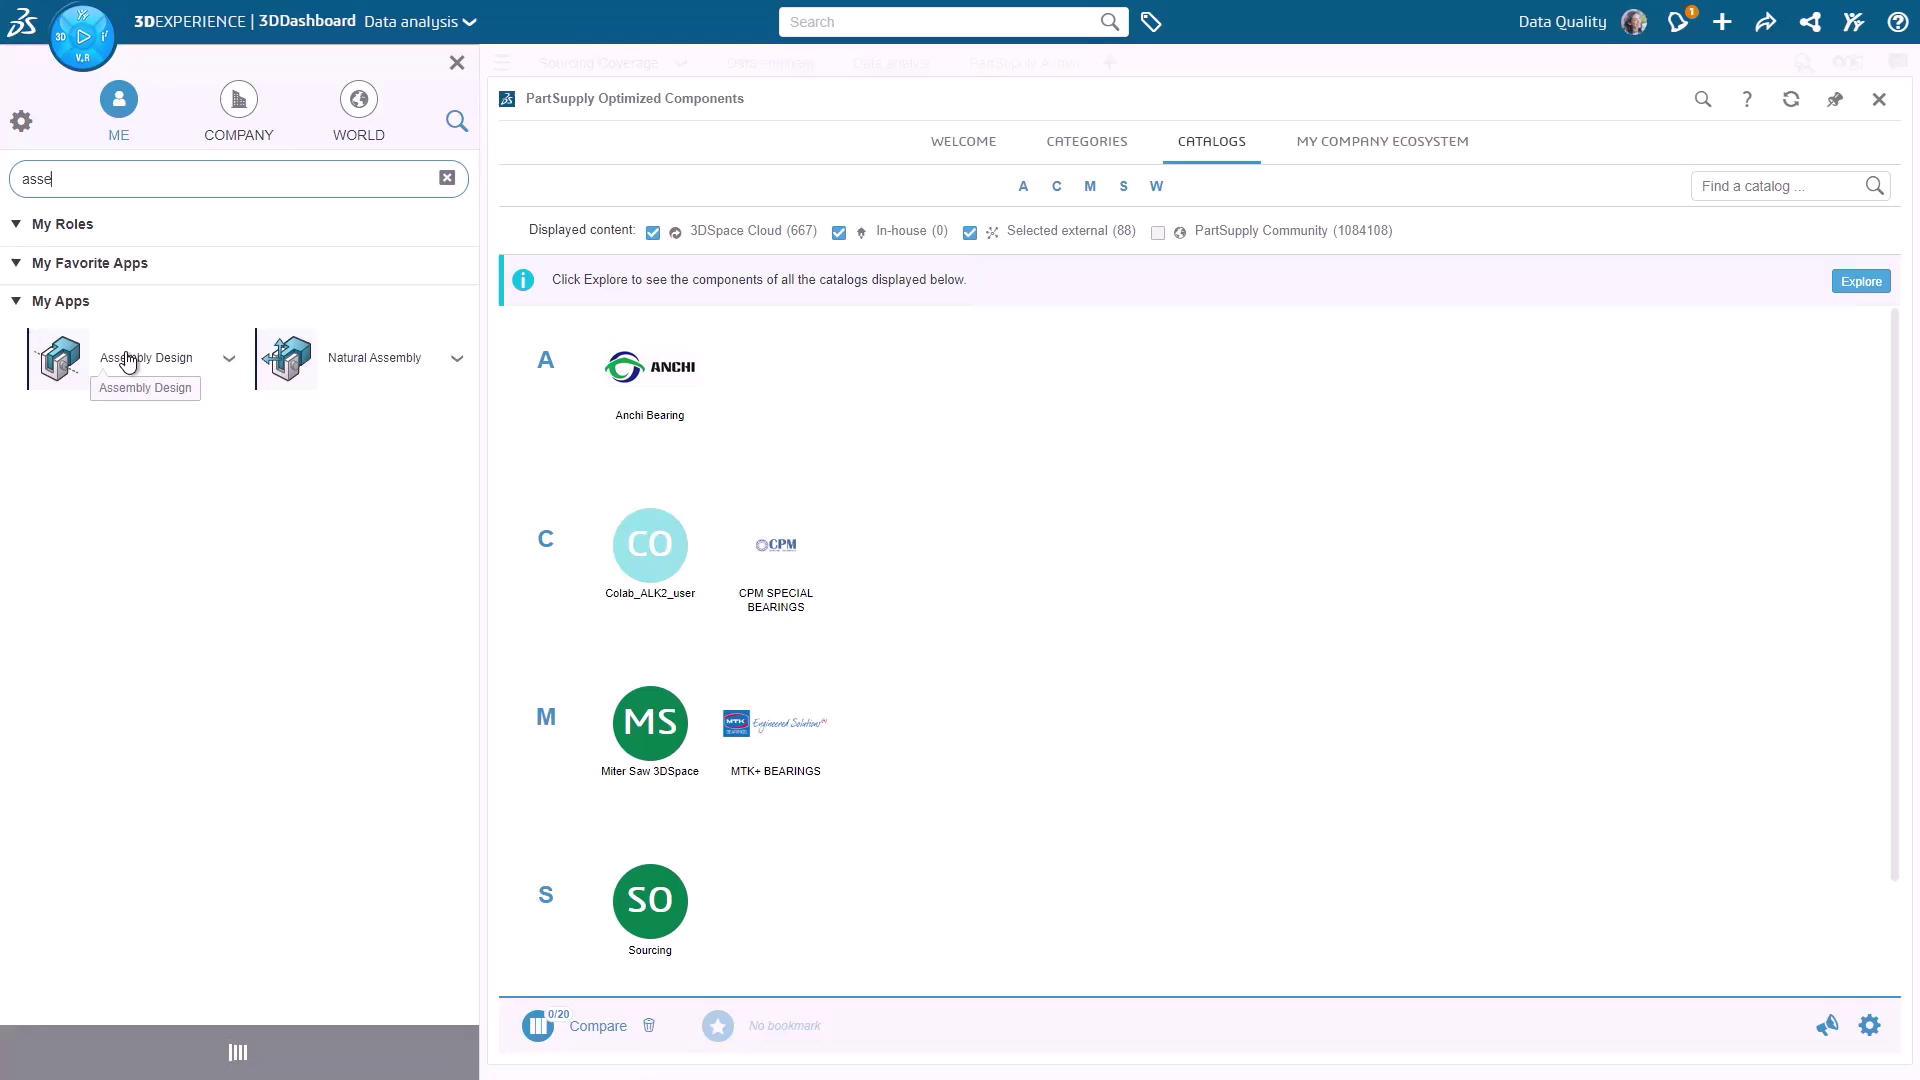Image resolution: width=1920 pixels, height=1080 pixels.
Task: Click the 3D compass logo
Action: [83, 37]
